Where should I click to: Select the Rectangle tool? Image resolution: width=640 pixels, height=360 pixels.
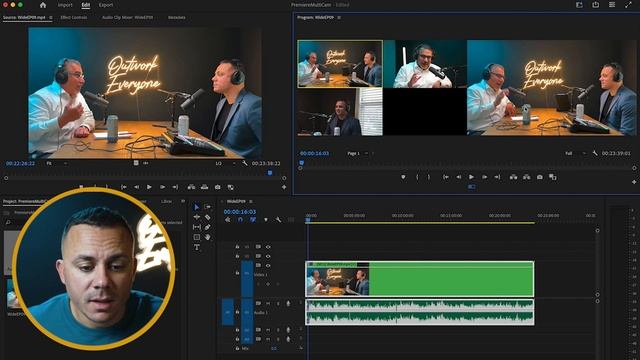pos(197,237)
